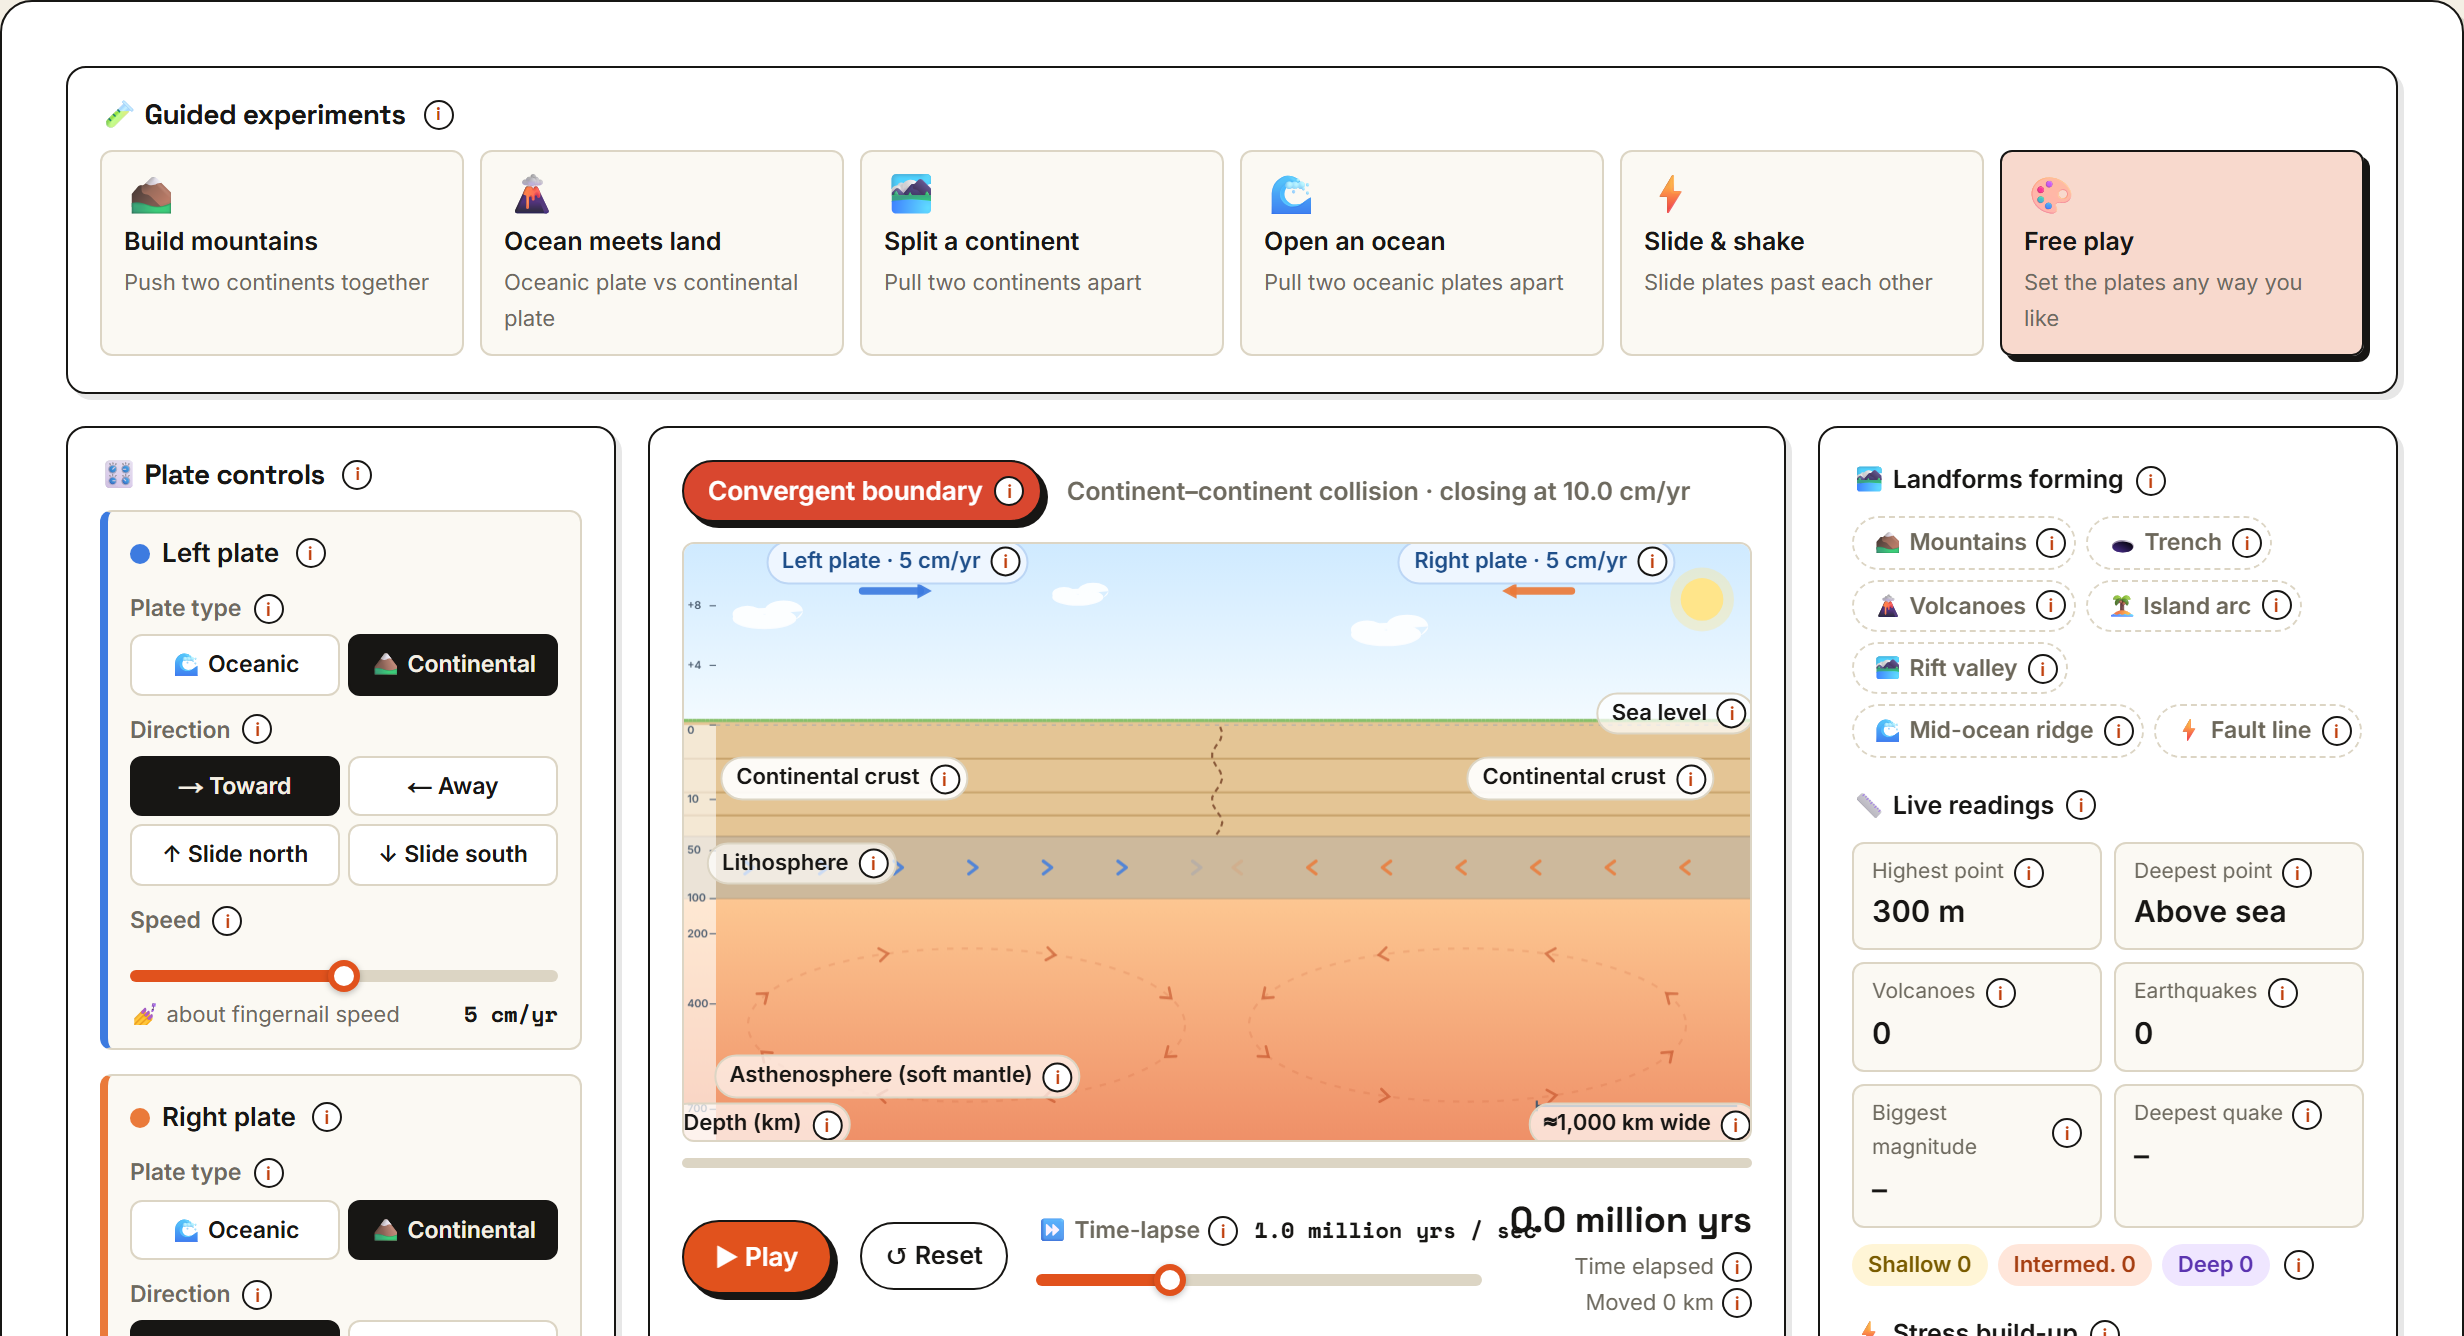Click info icon next to Left plate's Plate type
Image resolution: width=2464 pixels, height=1336 pixels.
point(269,608)
